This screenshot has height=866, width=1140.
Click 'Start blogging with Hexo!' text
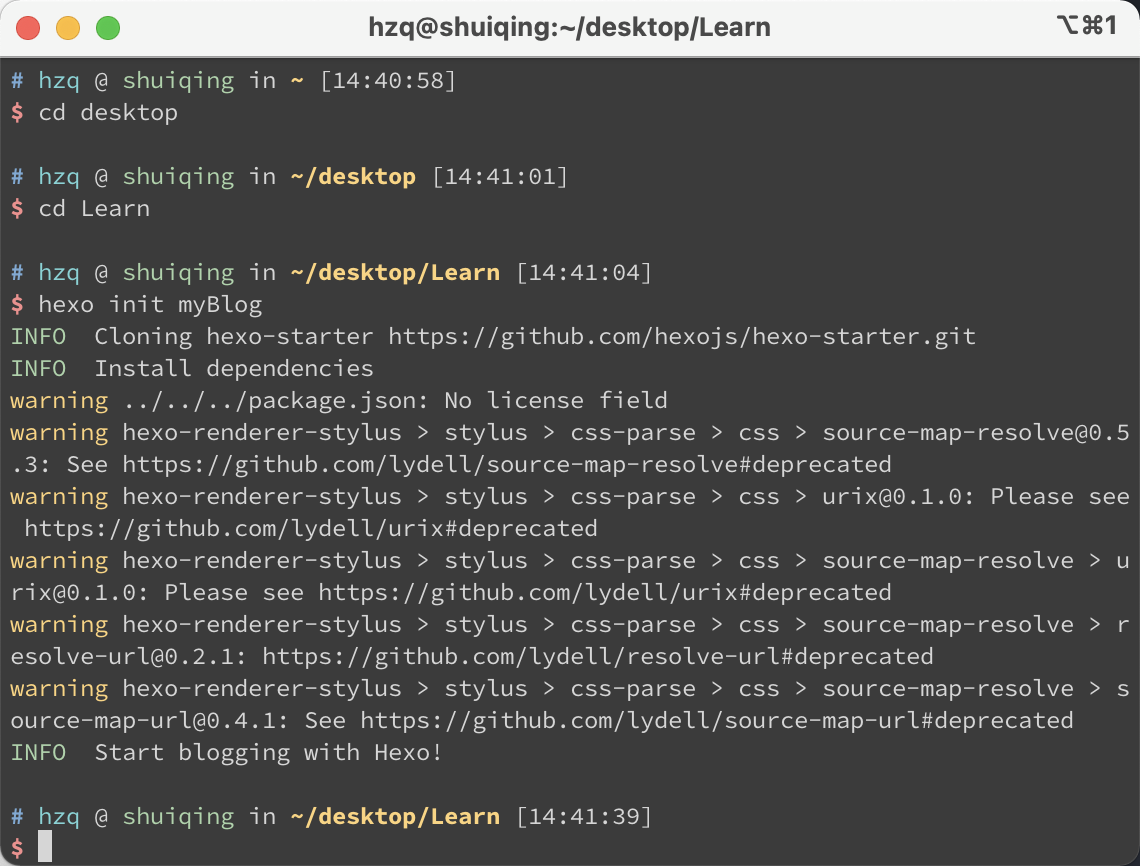268,753
